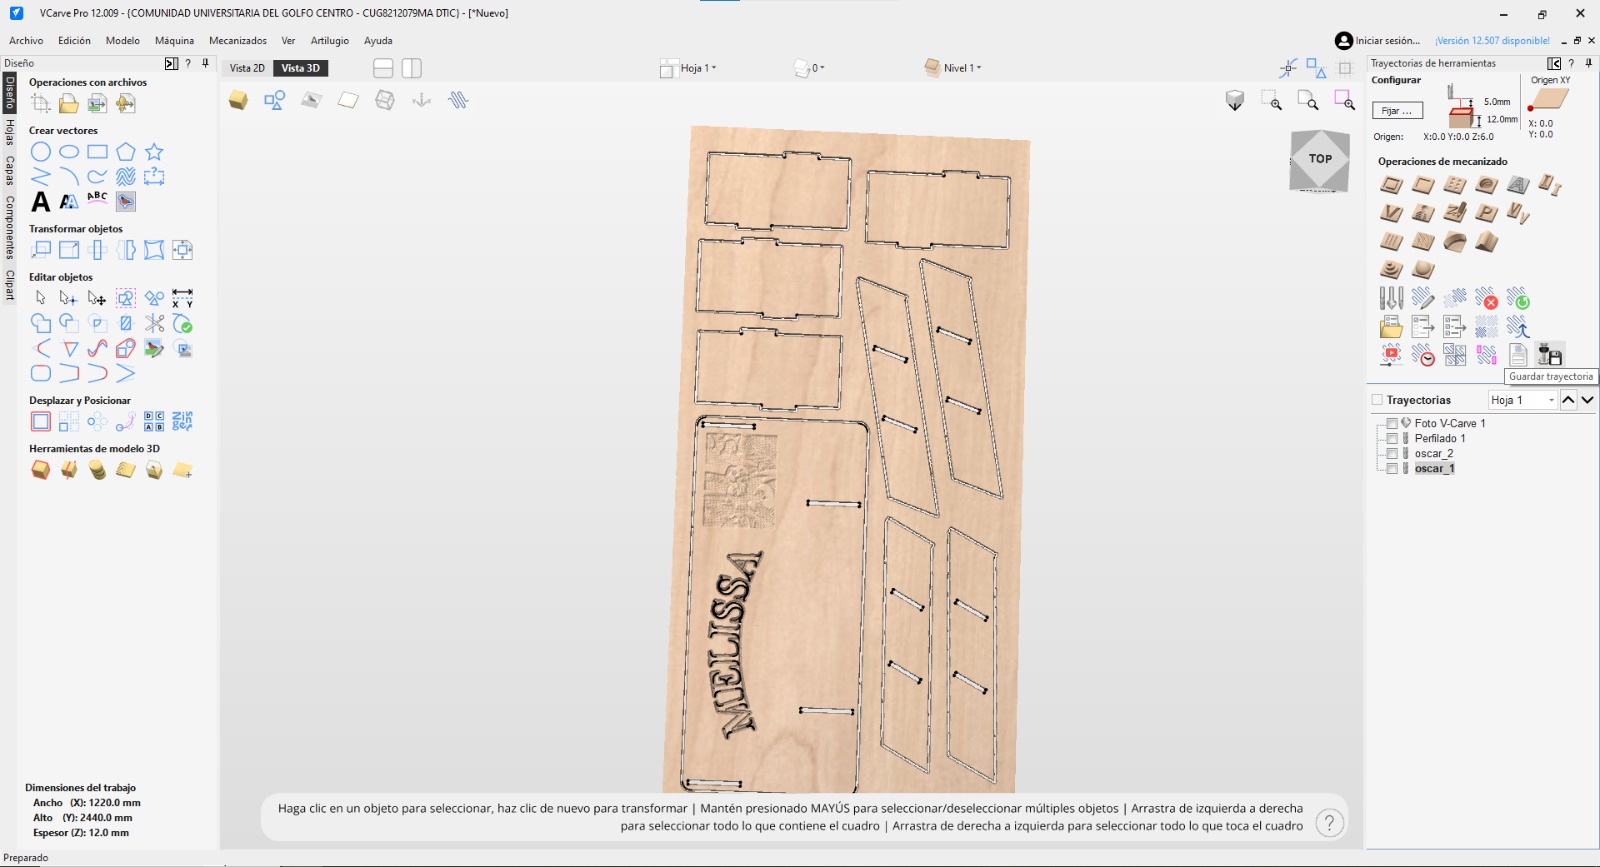This screenshot has width=1600, height=867.
Task: Select the draw text tool (large A)
Action: (x=40, y=201)
